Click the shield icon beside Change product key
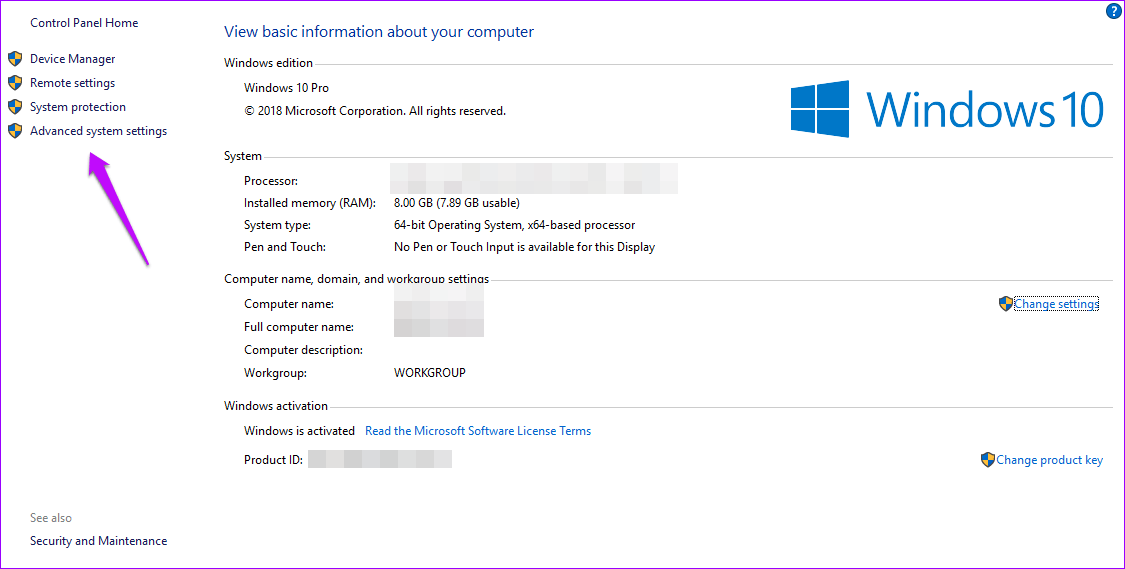Screen dimensions: 1125x569 pos(988,460)
